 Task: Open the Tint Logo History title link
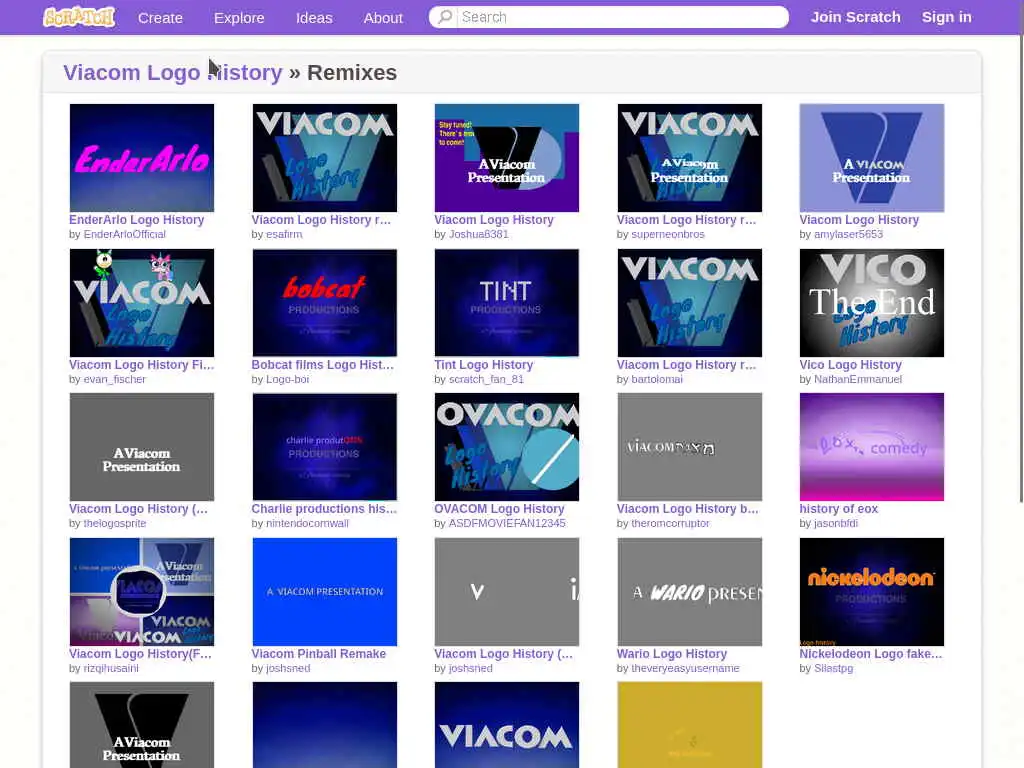point(484,365)
